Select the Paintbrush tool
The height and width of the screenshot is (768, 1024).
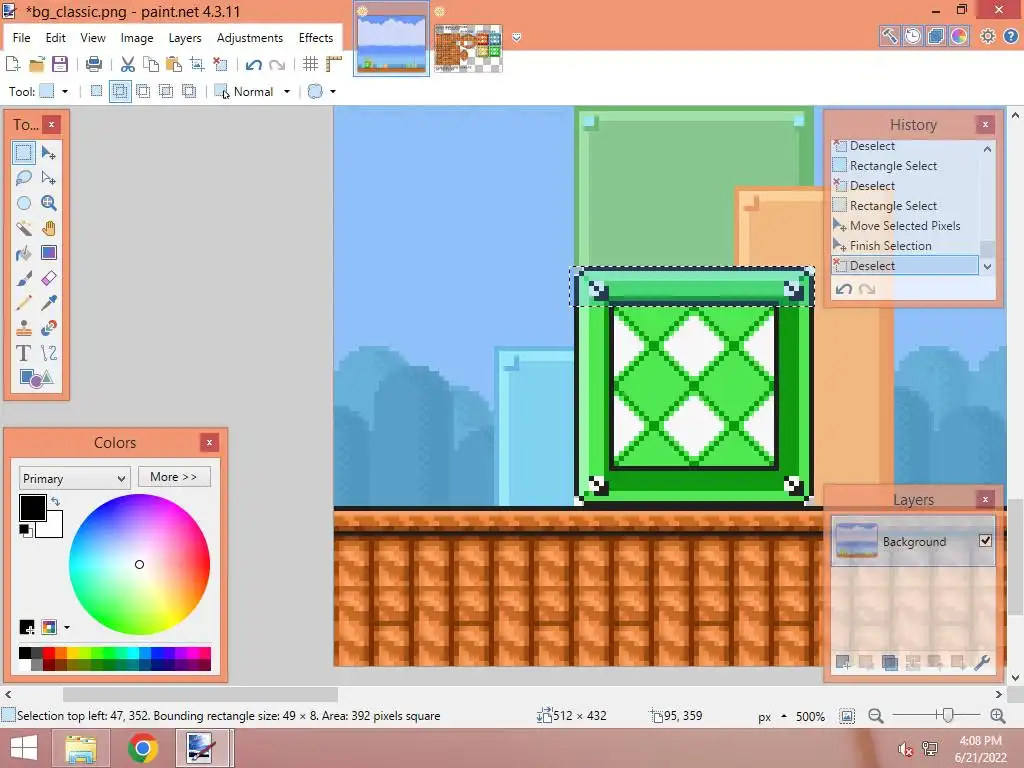coord(24,278)
